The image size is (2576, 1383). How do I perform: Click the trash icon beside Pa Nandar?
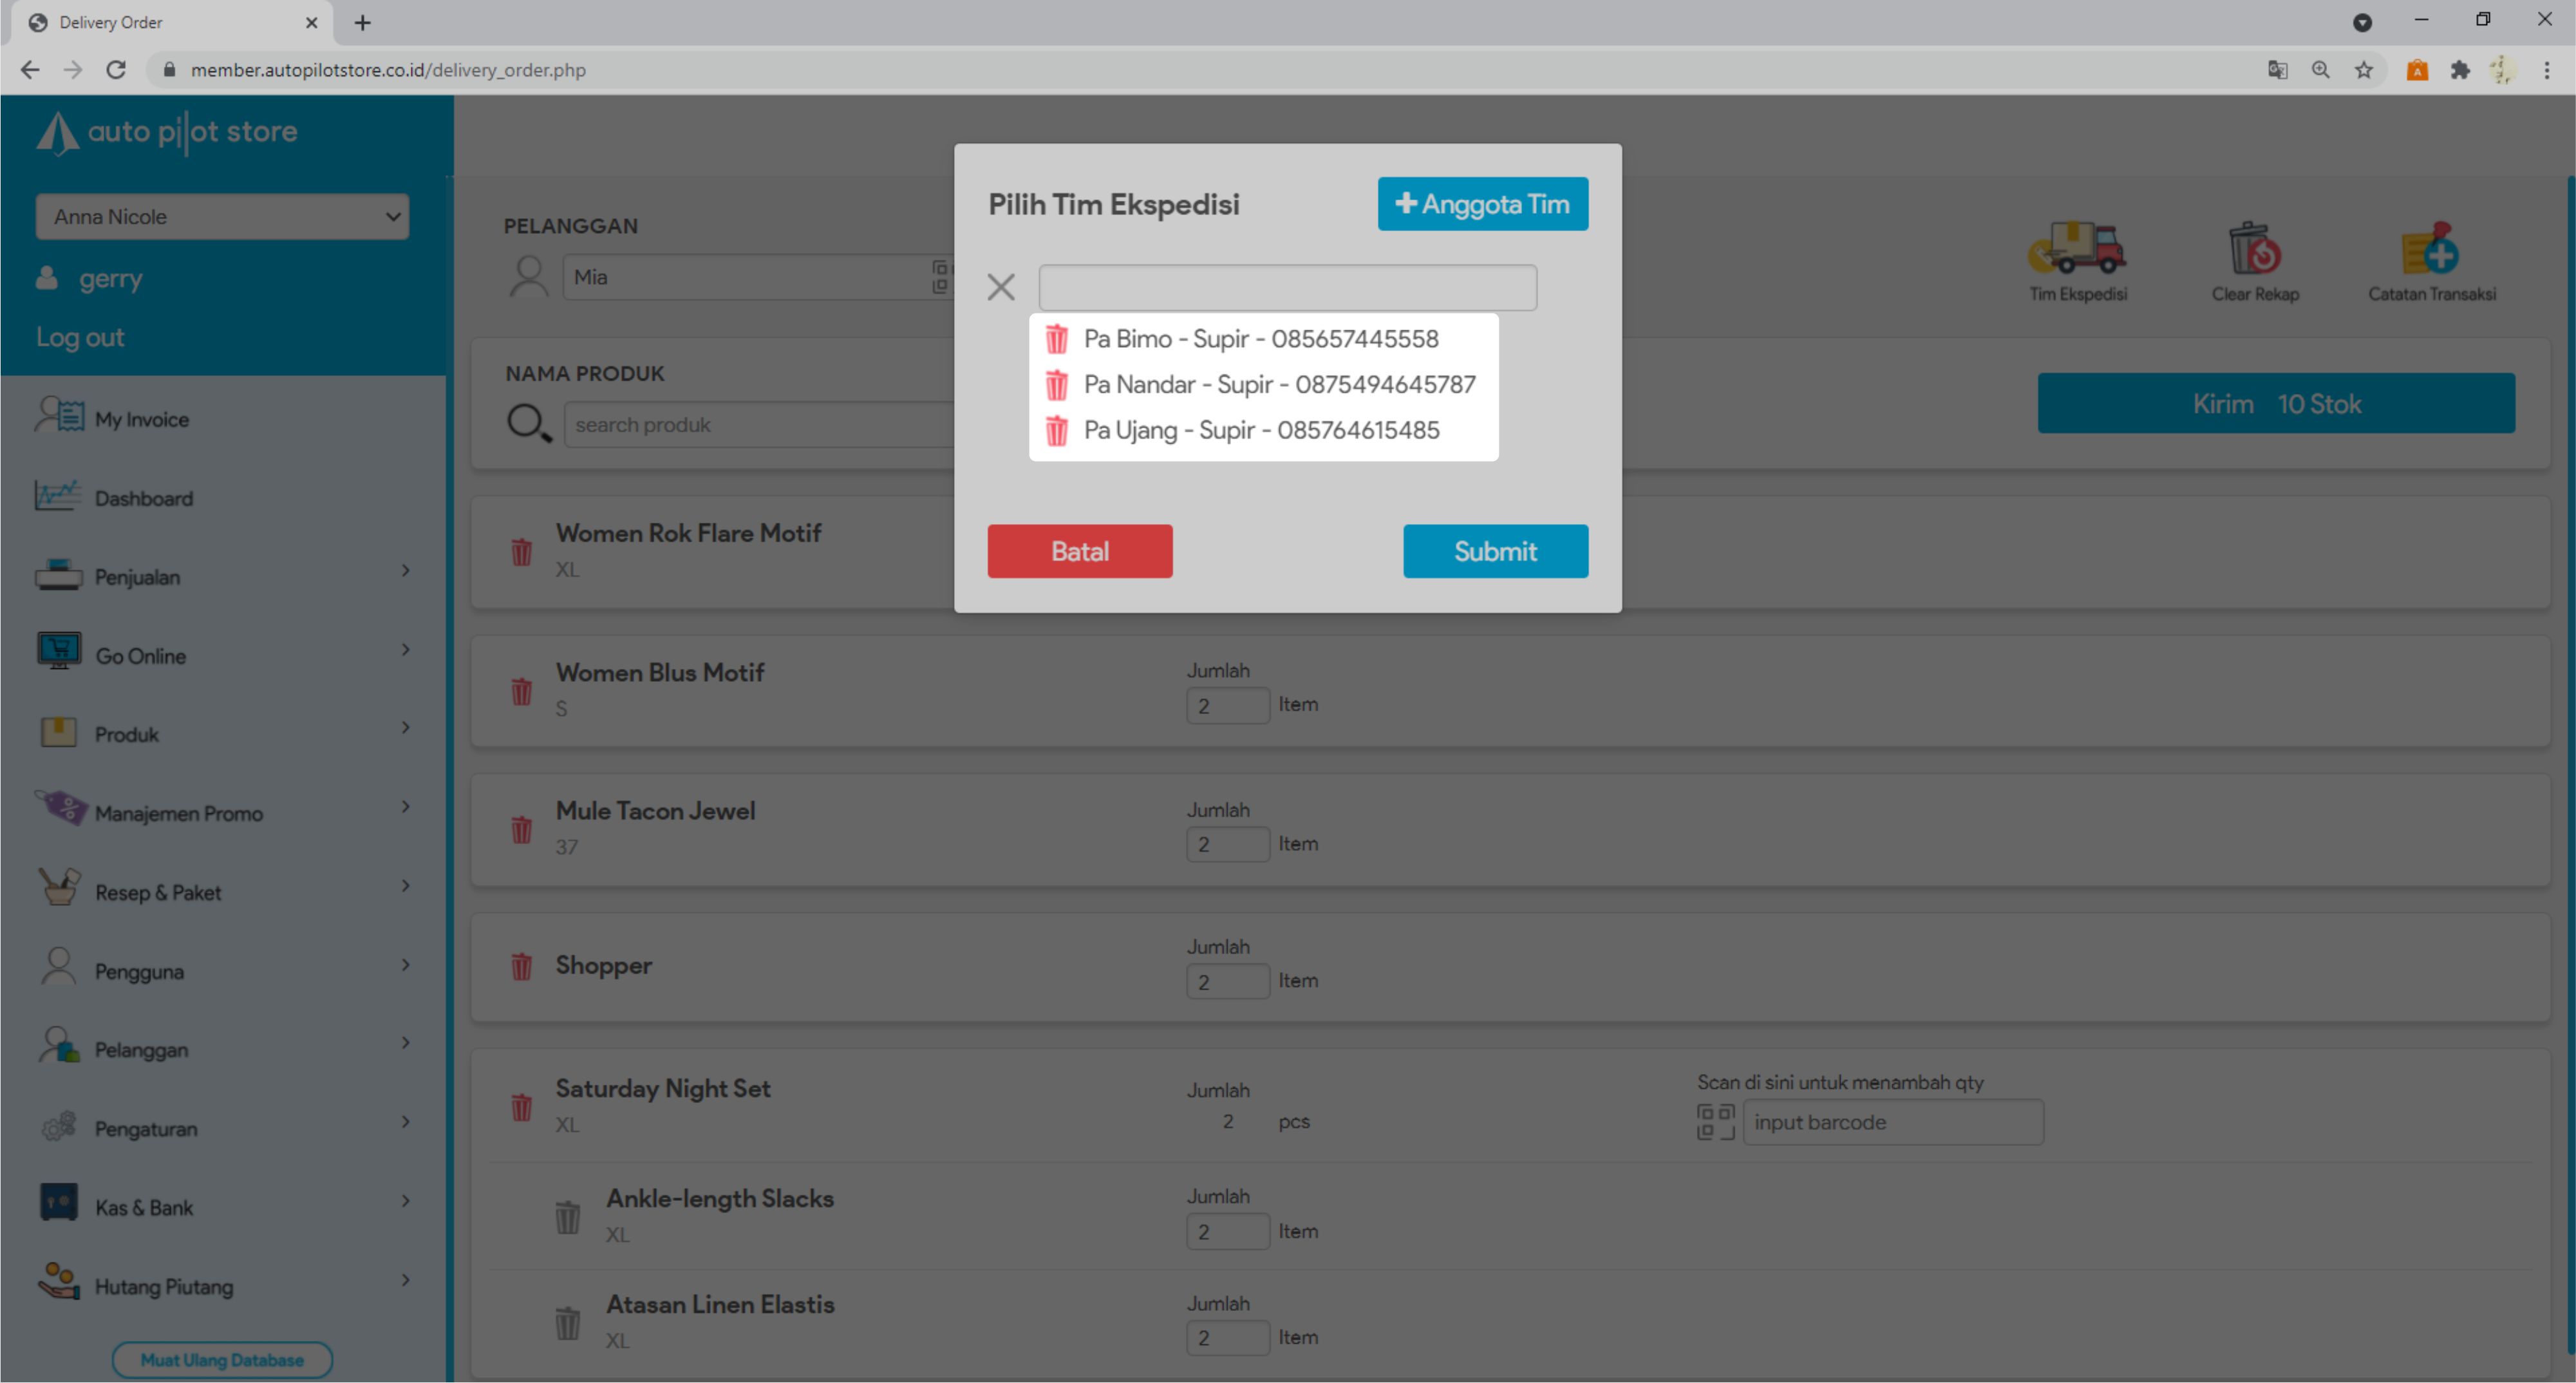[x=1056, y=385]
